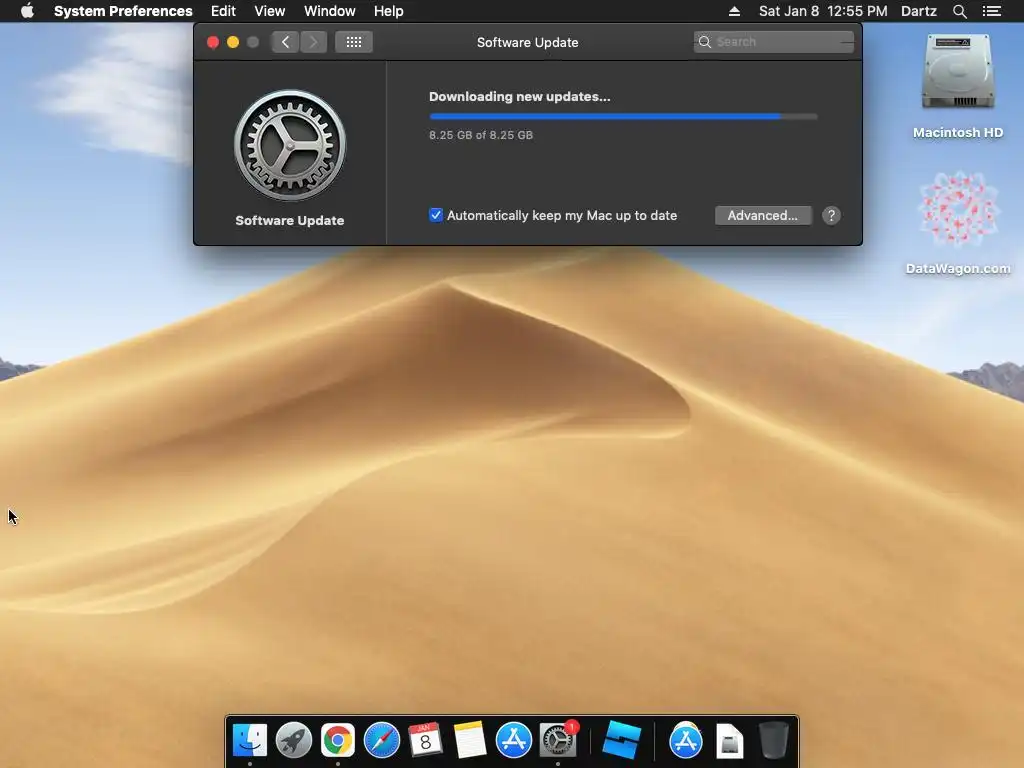Click the download progress bar

point(623,116)
